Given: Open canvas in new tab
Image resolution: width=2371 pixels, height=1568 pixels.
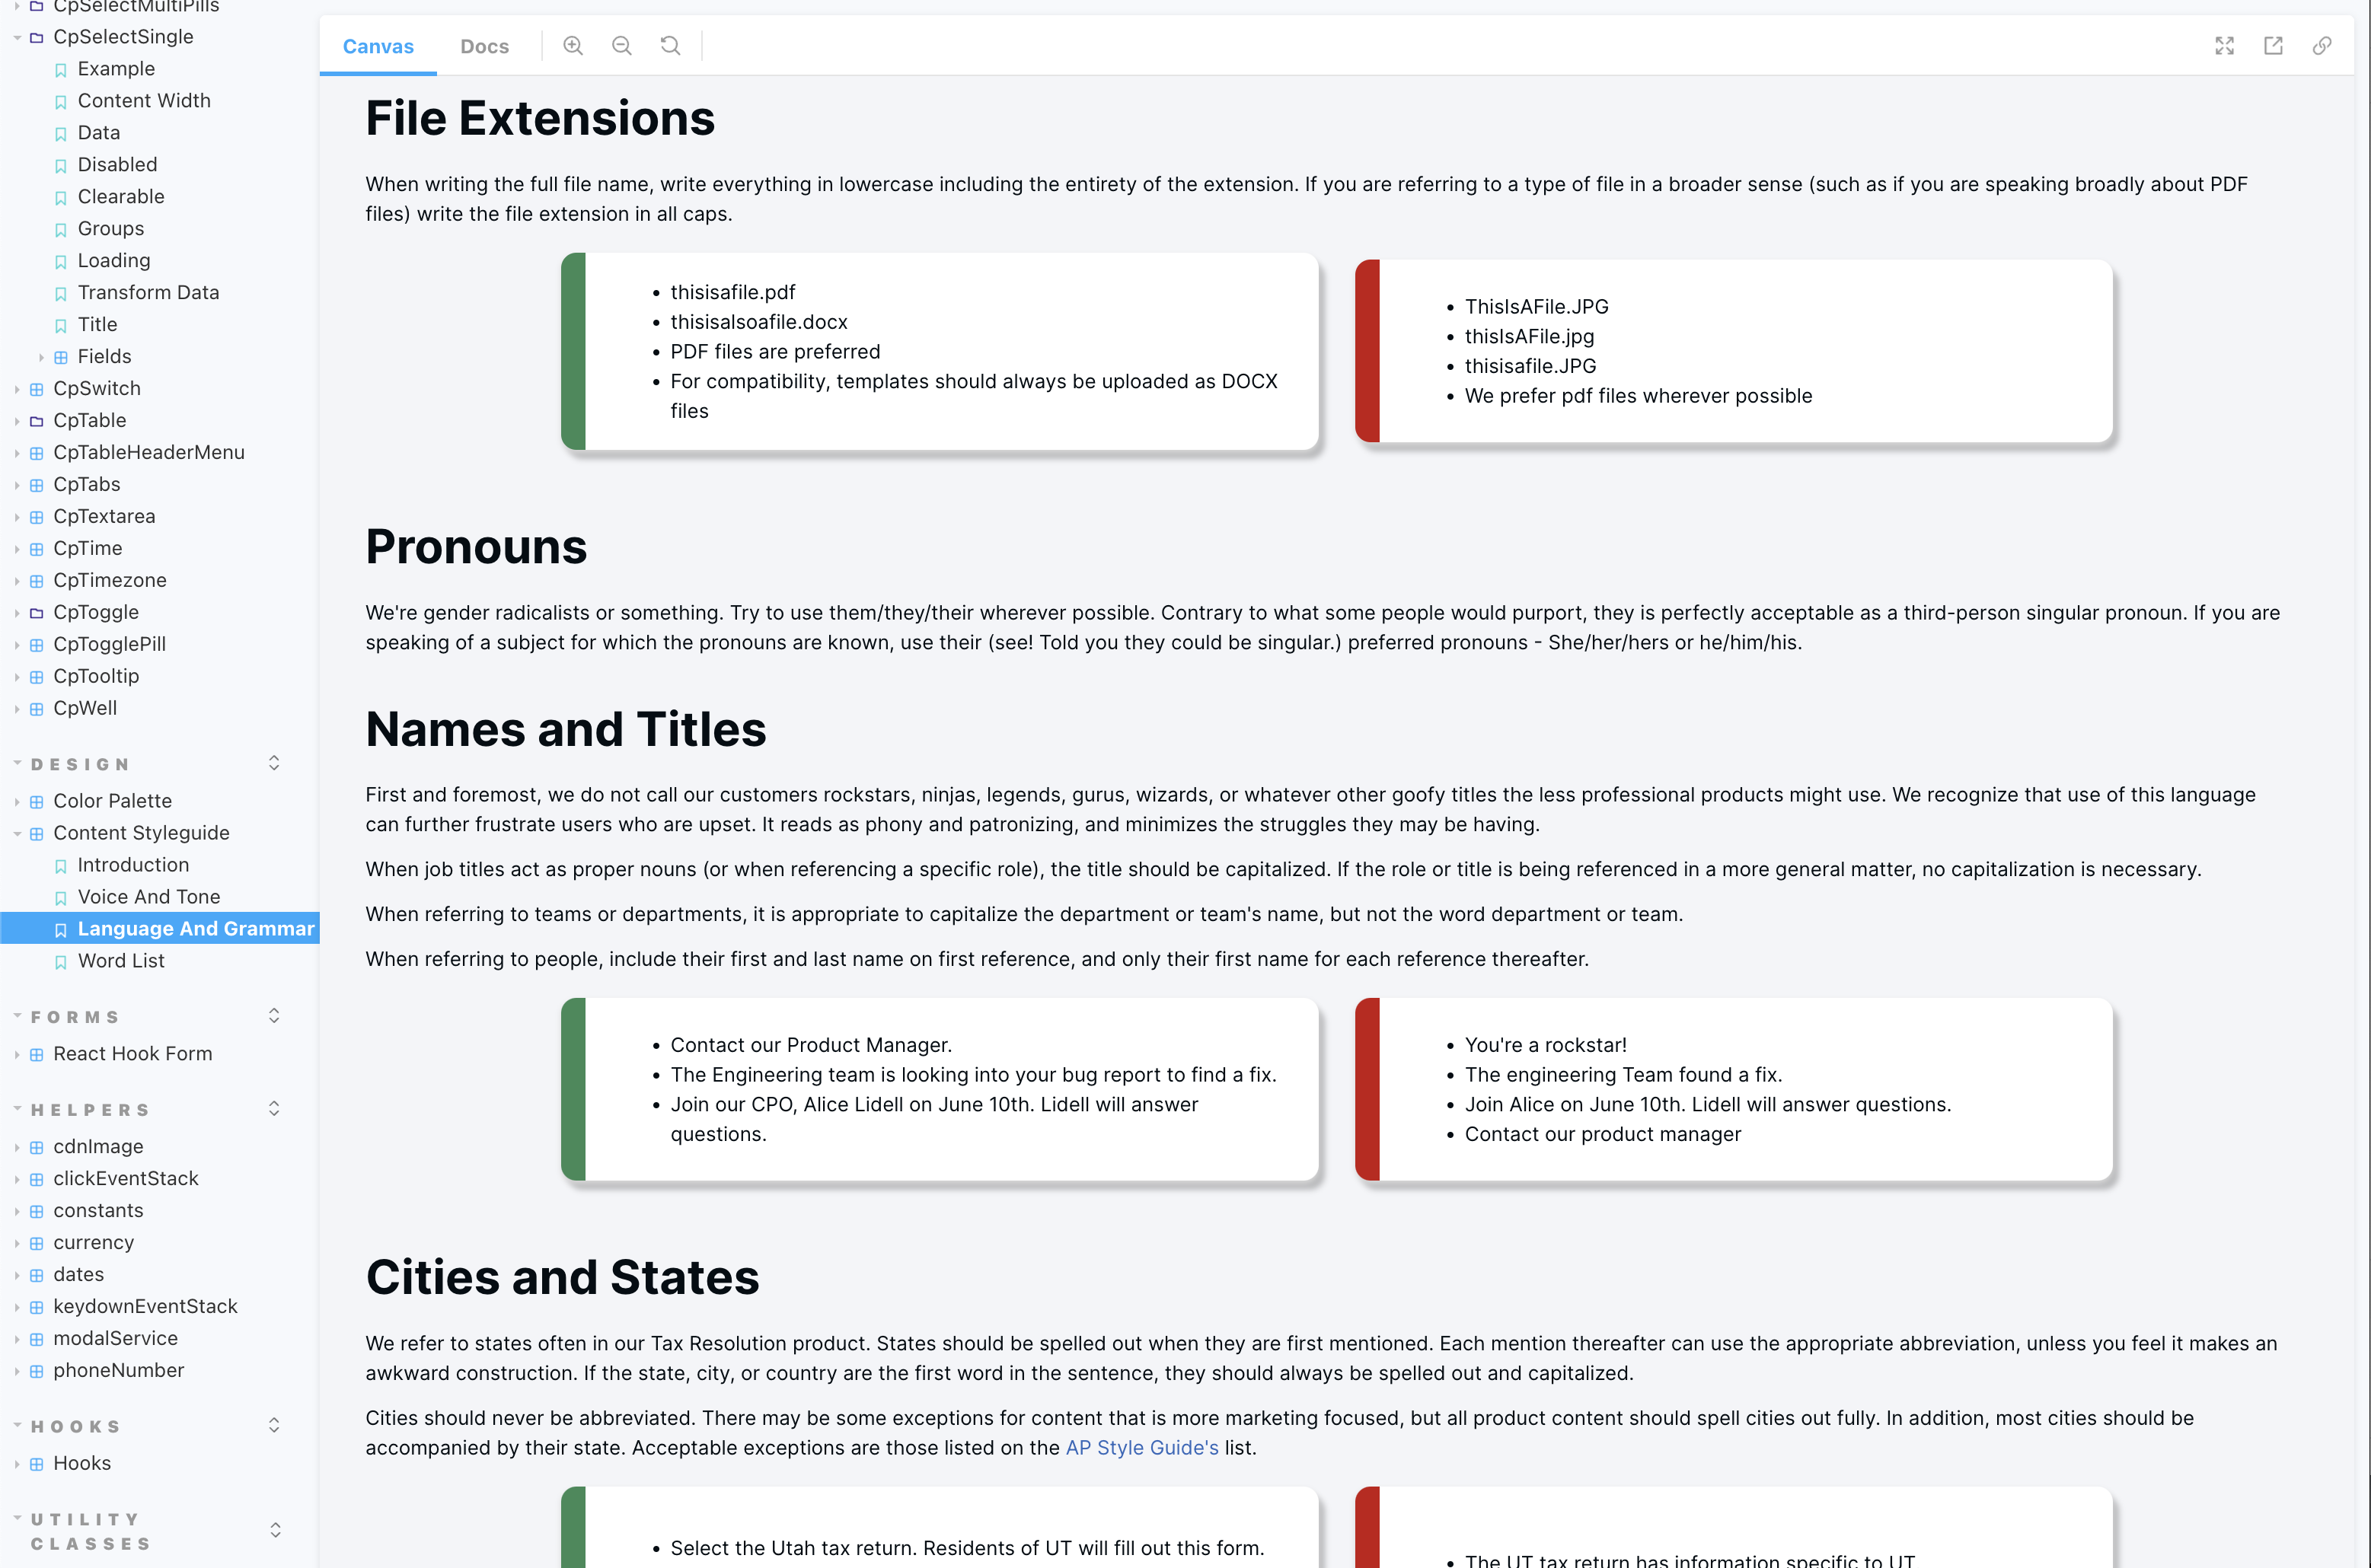Looking at the screenshot, I should pyautogui.click(x=2273, y=46).
